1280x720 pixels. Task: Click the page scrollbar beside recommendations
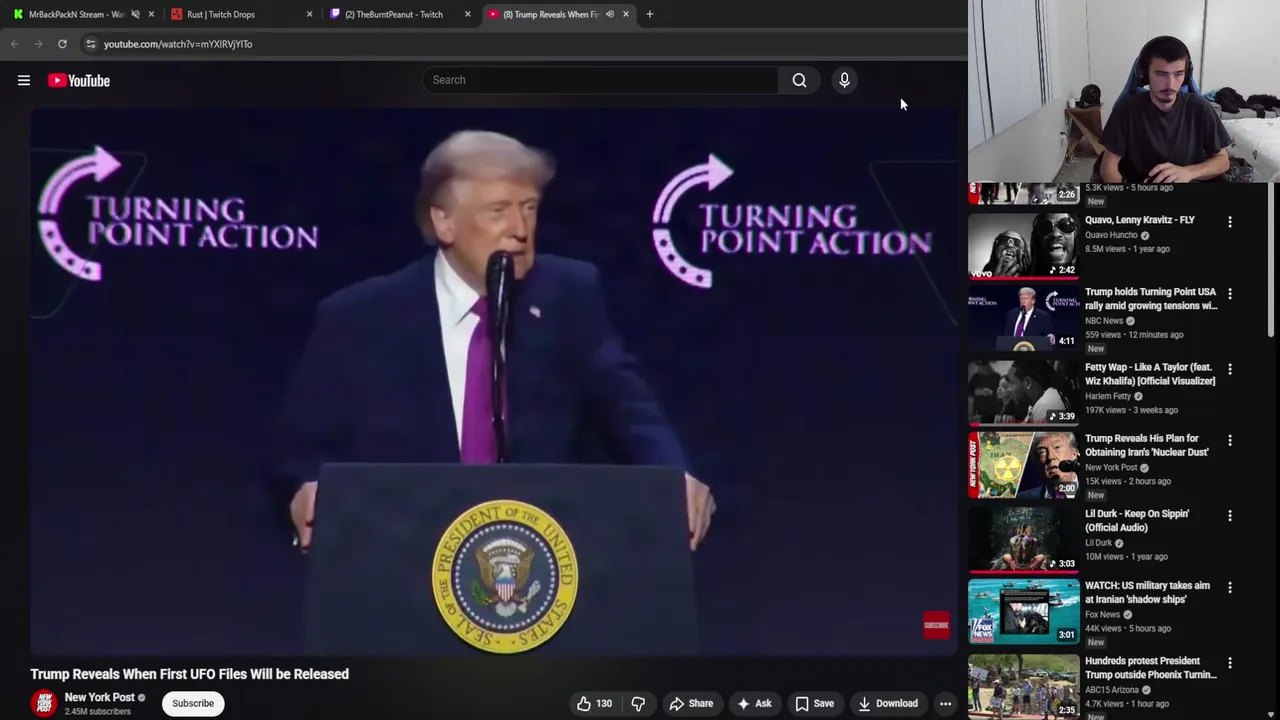pos(1273,260)
